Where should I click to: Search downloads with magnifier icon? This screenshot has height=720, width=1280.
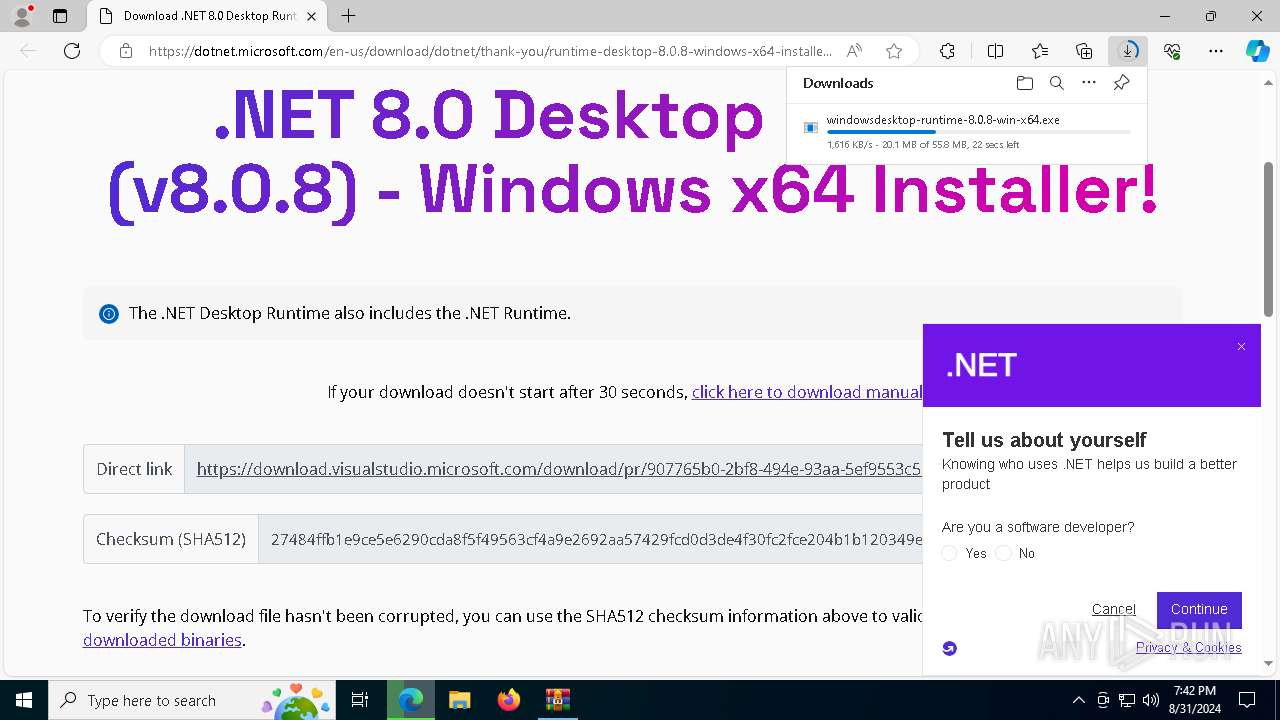(1057, 83)
